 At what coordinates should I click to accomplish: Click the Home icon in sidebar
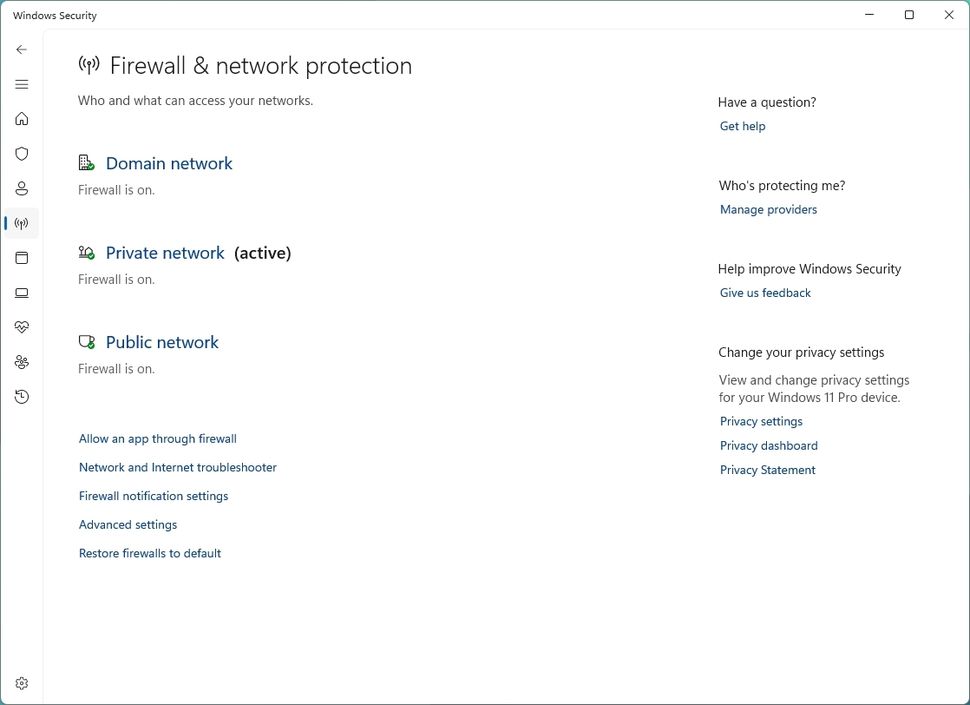pyautogui.click(x=21, y=118)
